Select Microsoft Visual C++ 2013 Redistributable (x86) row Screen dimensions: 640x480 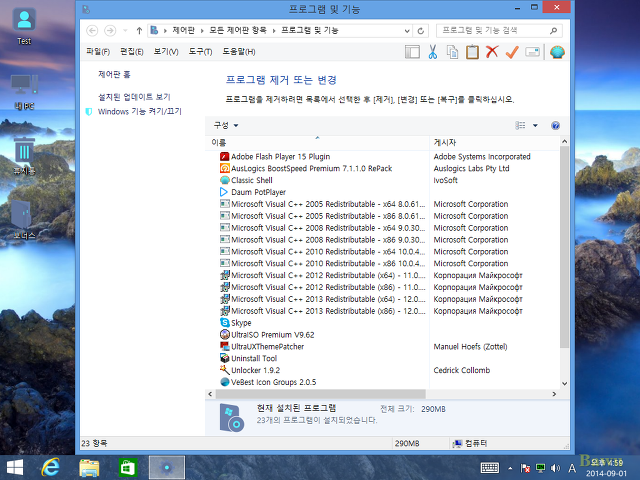322,311
